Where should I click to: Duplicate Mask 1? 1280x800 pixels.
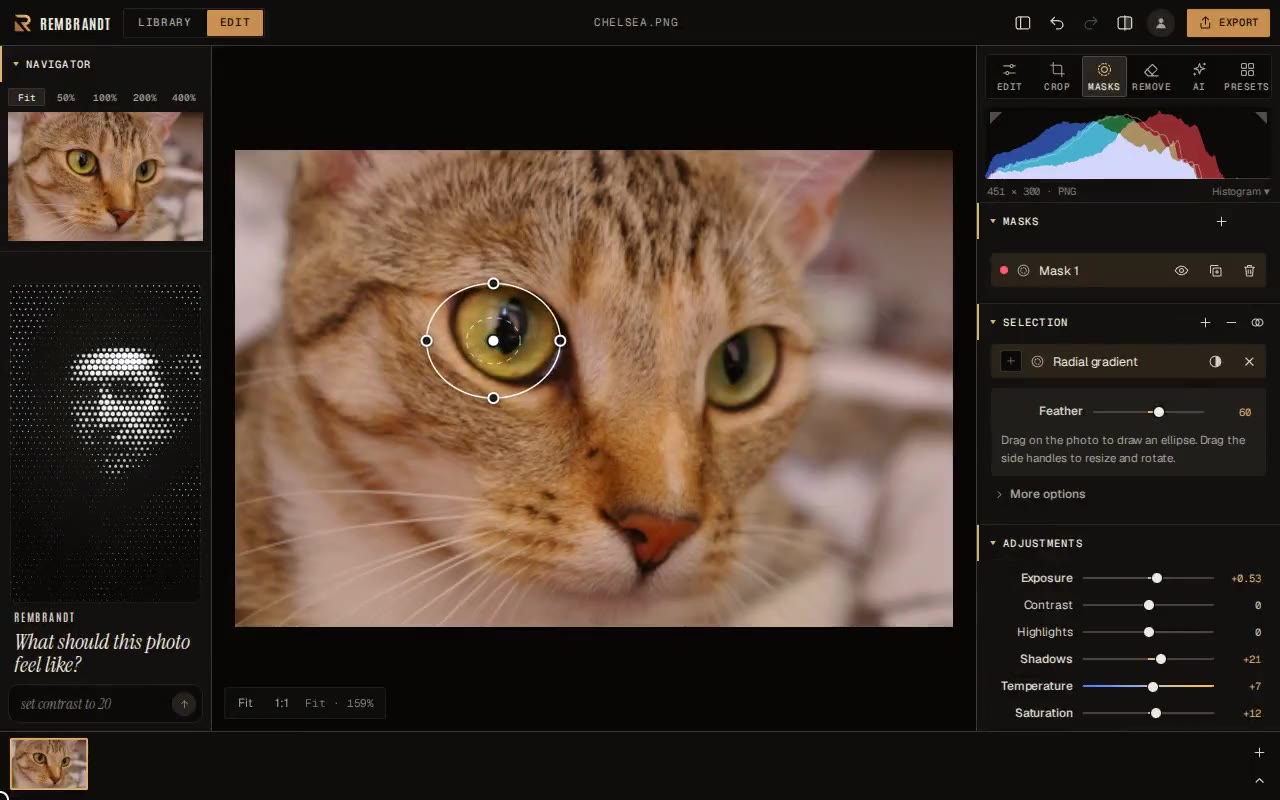click(x=1216, y=271)
